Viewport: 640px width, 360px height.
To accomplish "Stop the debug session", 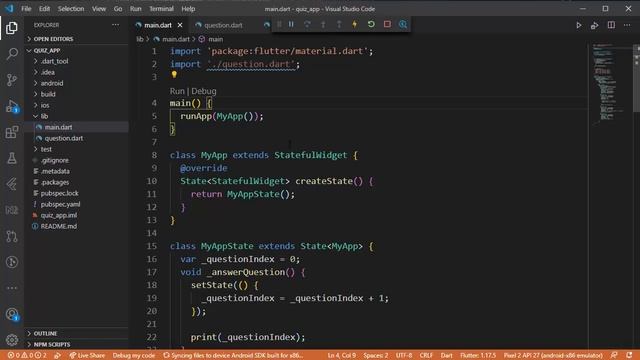I will pos(387,24).
